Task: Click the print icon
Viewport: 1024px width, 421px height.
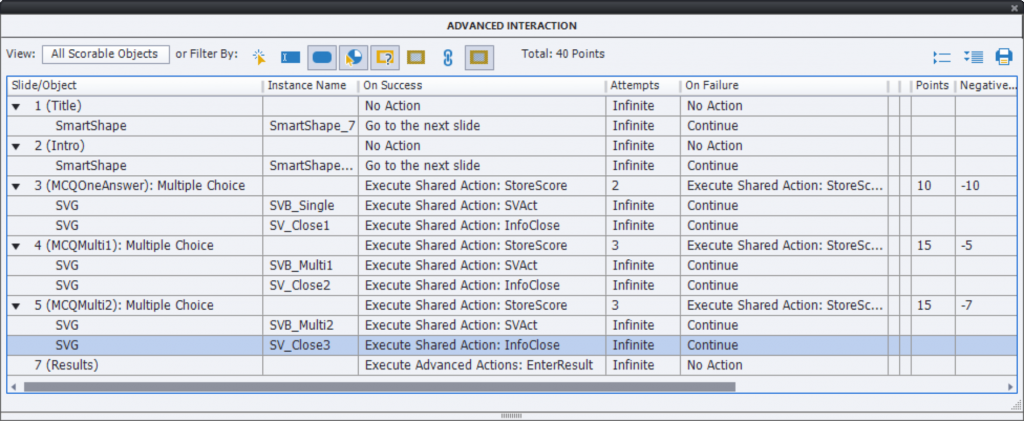Action: [1003, 56]
